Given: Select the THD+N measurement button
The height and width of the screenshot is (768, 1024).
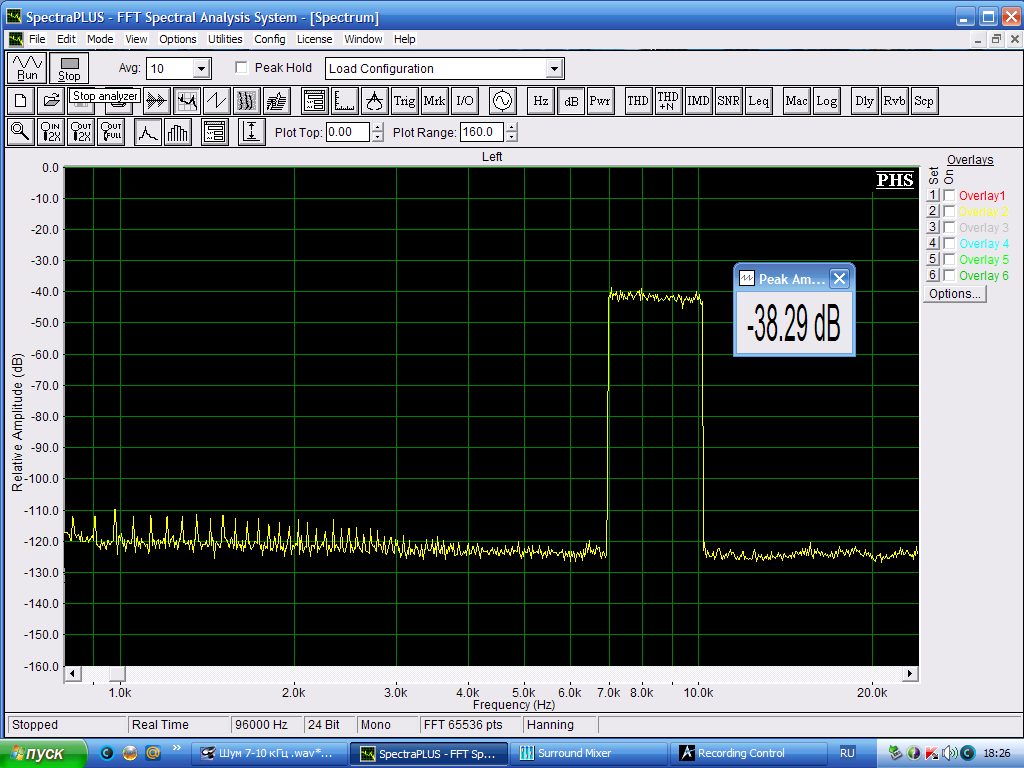Looking at the screenshot, I should tap(667, 101).
